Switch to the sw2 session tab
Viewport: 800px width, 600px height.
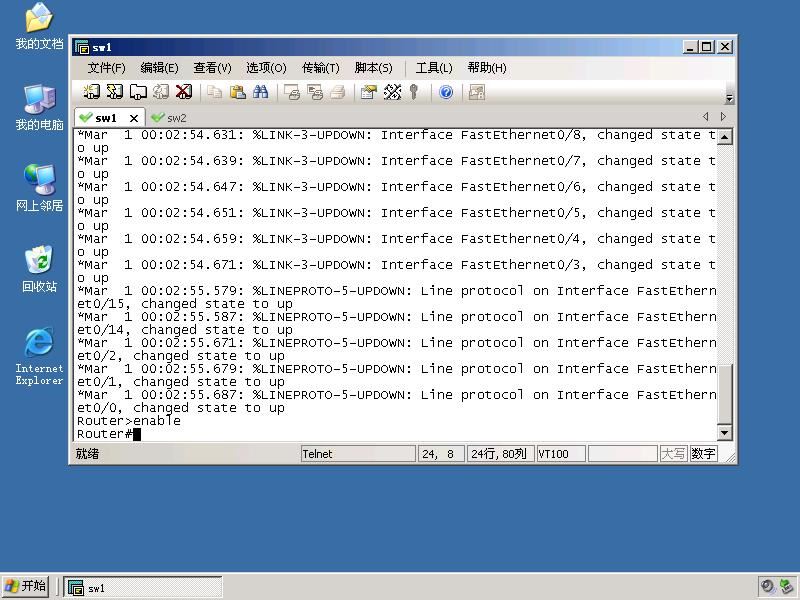tap(169, 118)
